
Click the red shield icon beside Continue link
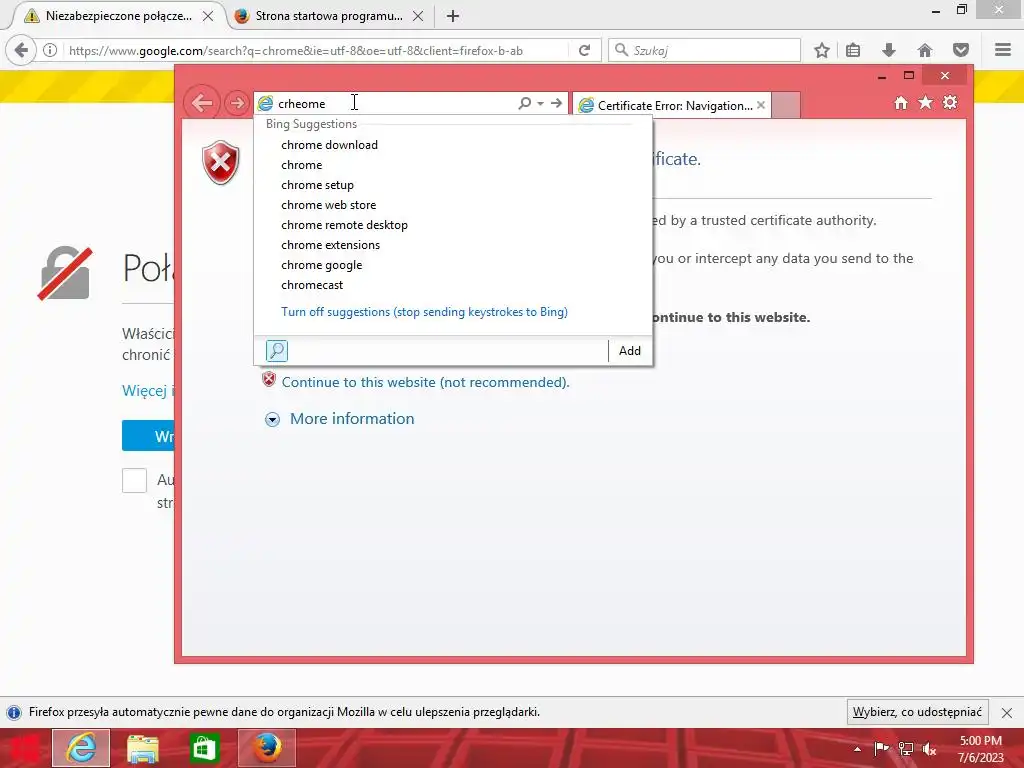268,379
